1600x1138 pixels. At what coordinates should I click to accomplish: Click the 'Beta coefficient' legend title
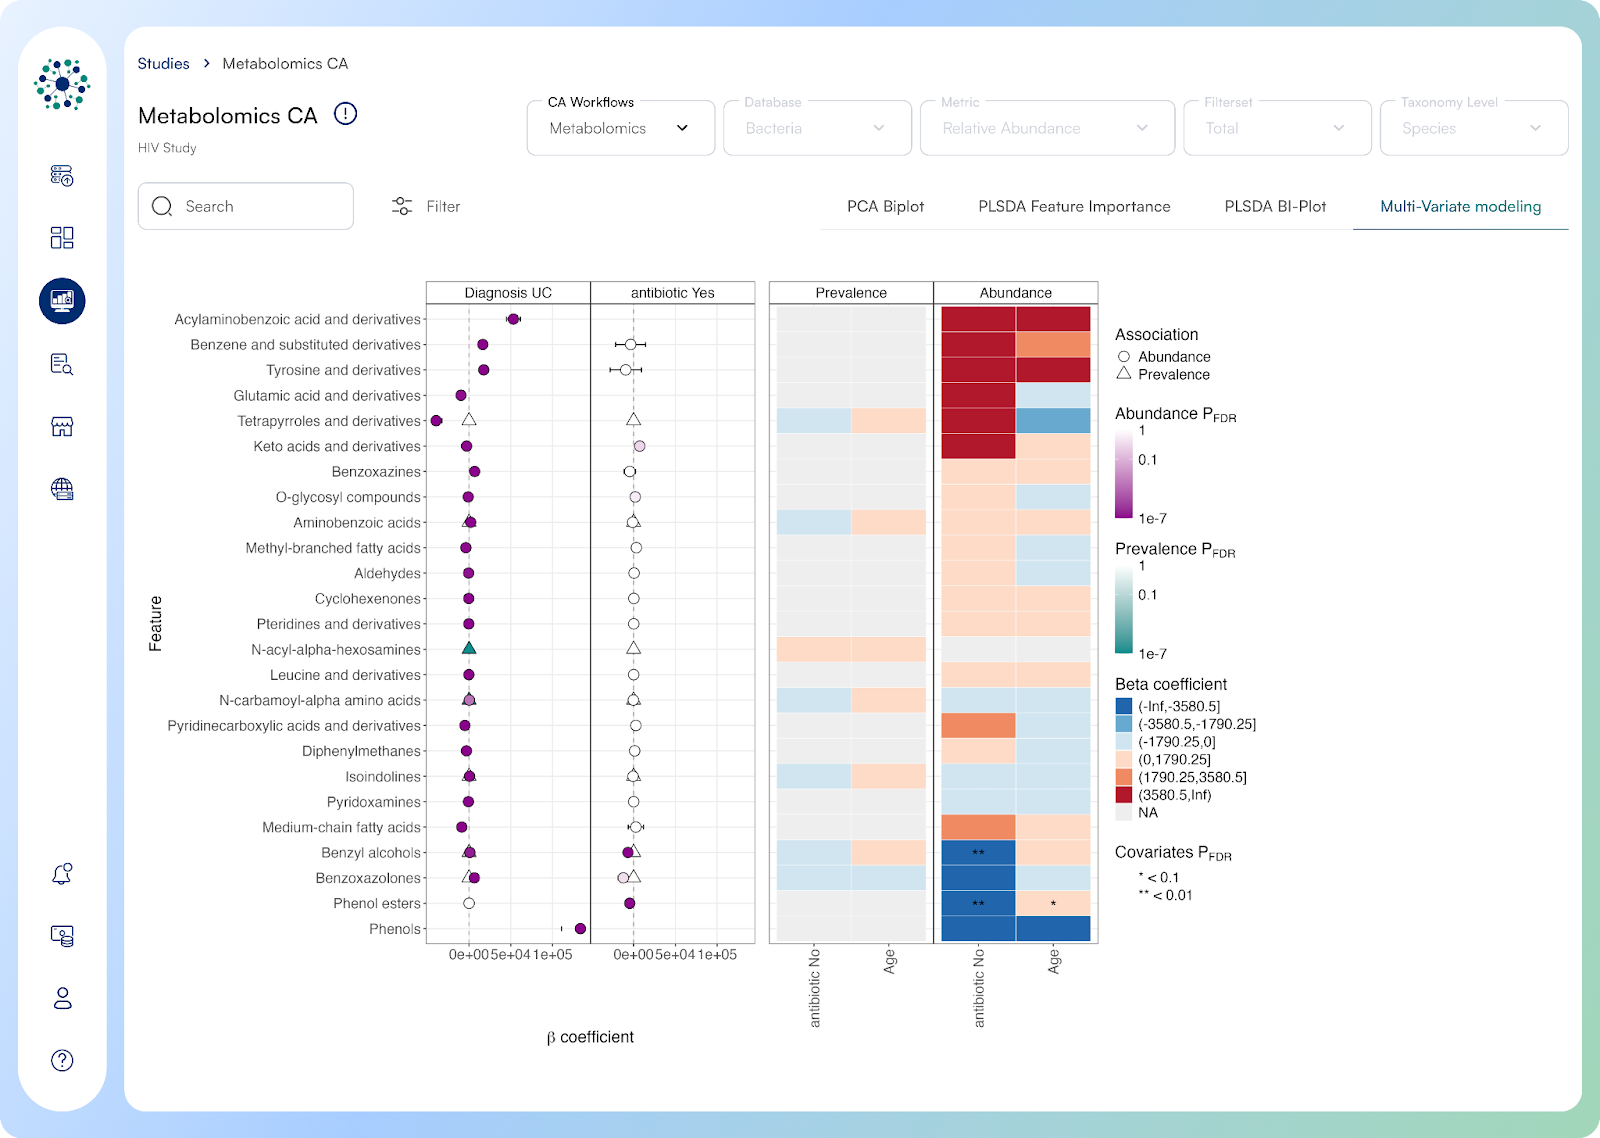point(1171,684)
